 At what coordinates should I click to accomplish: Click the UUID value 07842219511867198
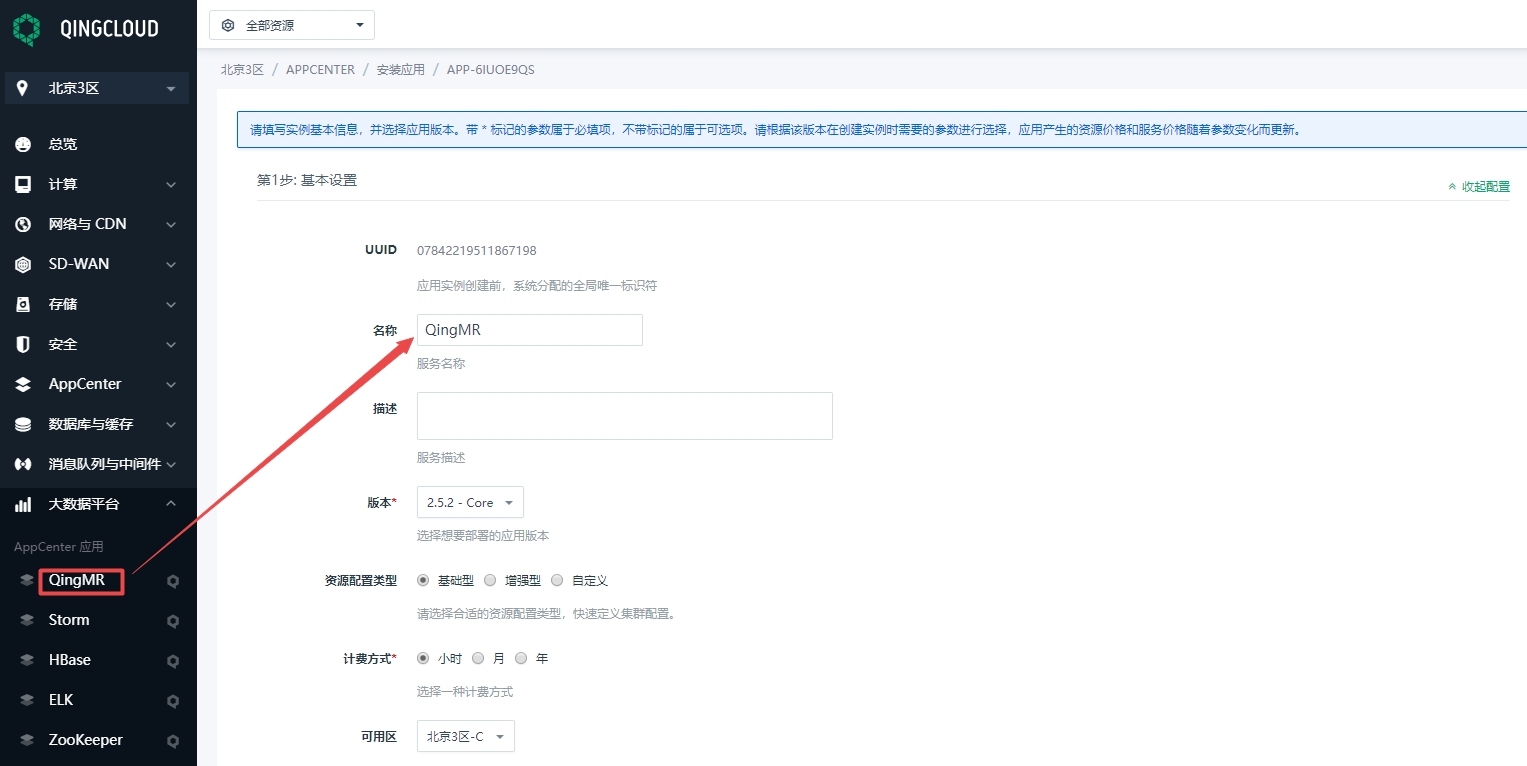click(477, 250)
